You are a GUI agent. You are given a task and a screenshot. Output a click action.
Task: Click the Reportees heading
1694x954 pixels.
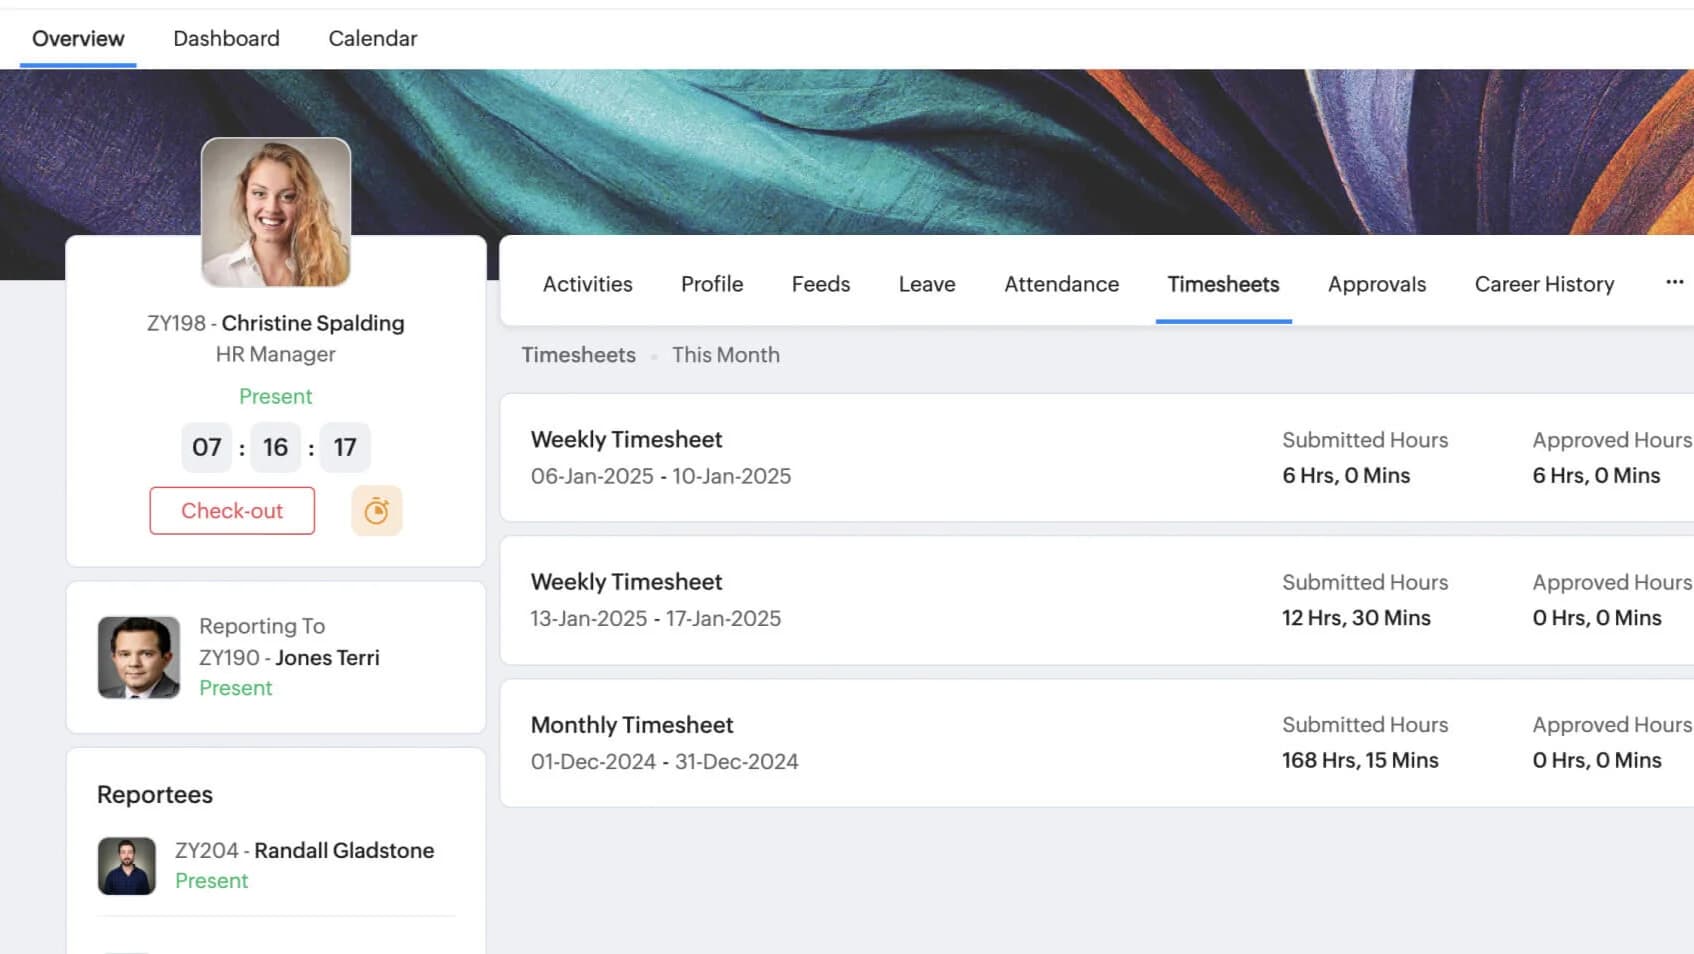point(155,795)
